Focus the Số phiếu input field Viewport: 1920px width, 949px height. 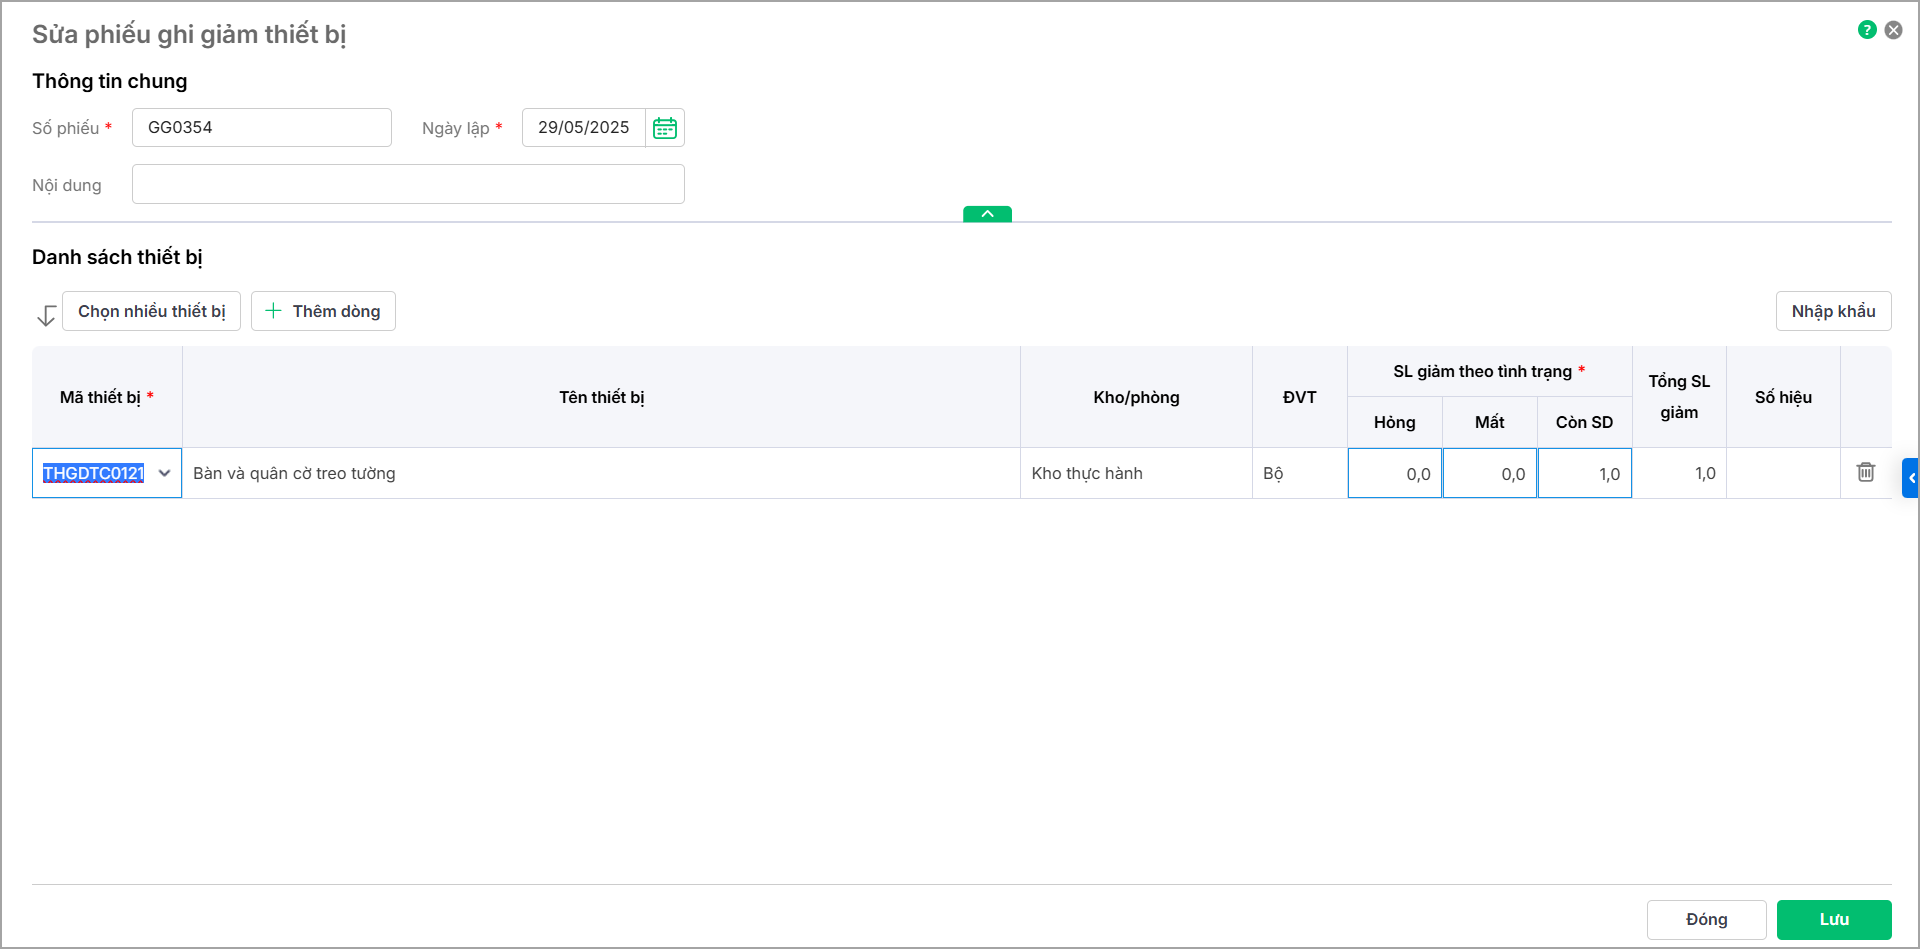pyautogui.click(x=262, y=128)
